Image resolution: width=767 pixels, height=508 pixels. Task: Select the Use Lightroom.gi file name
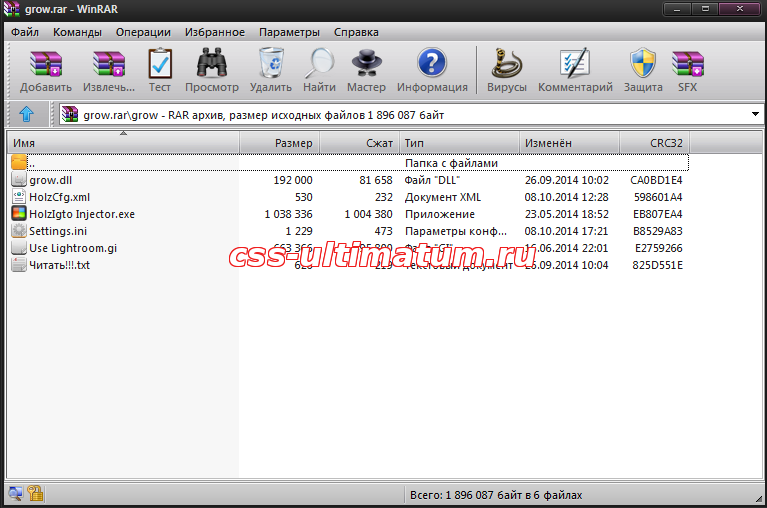73,248
